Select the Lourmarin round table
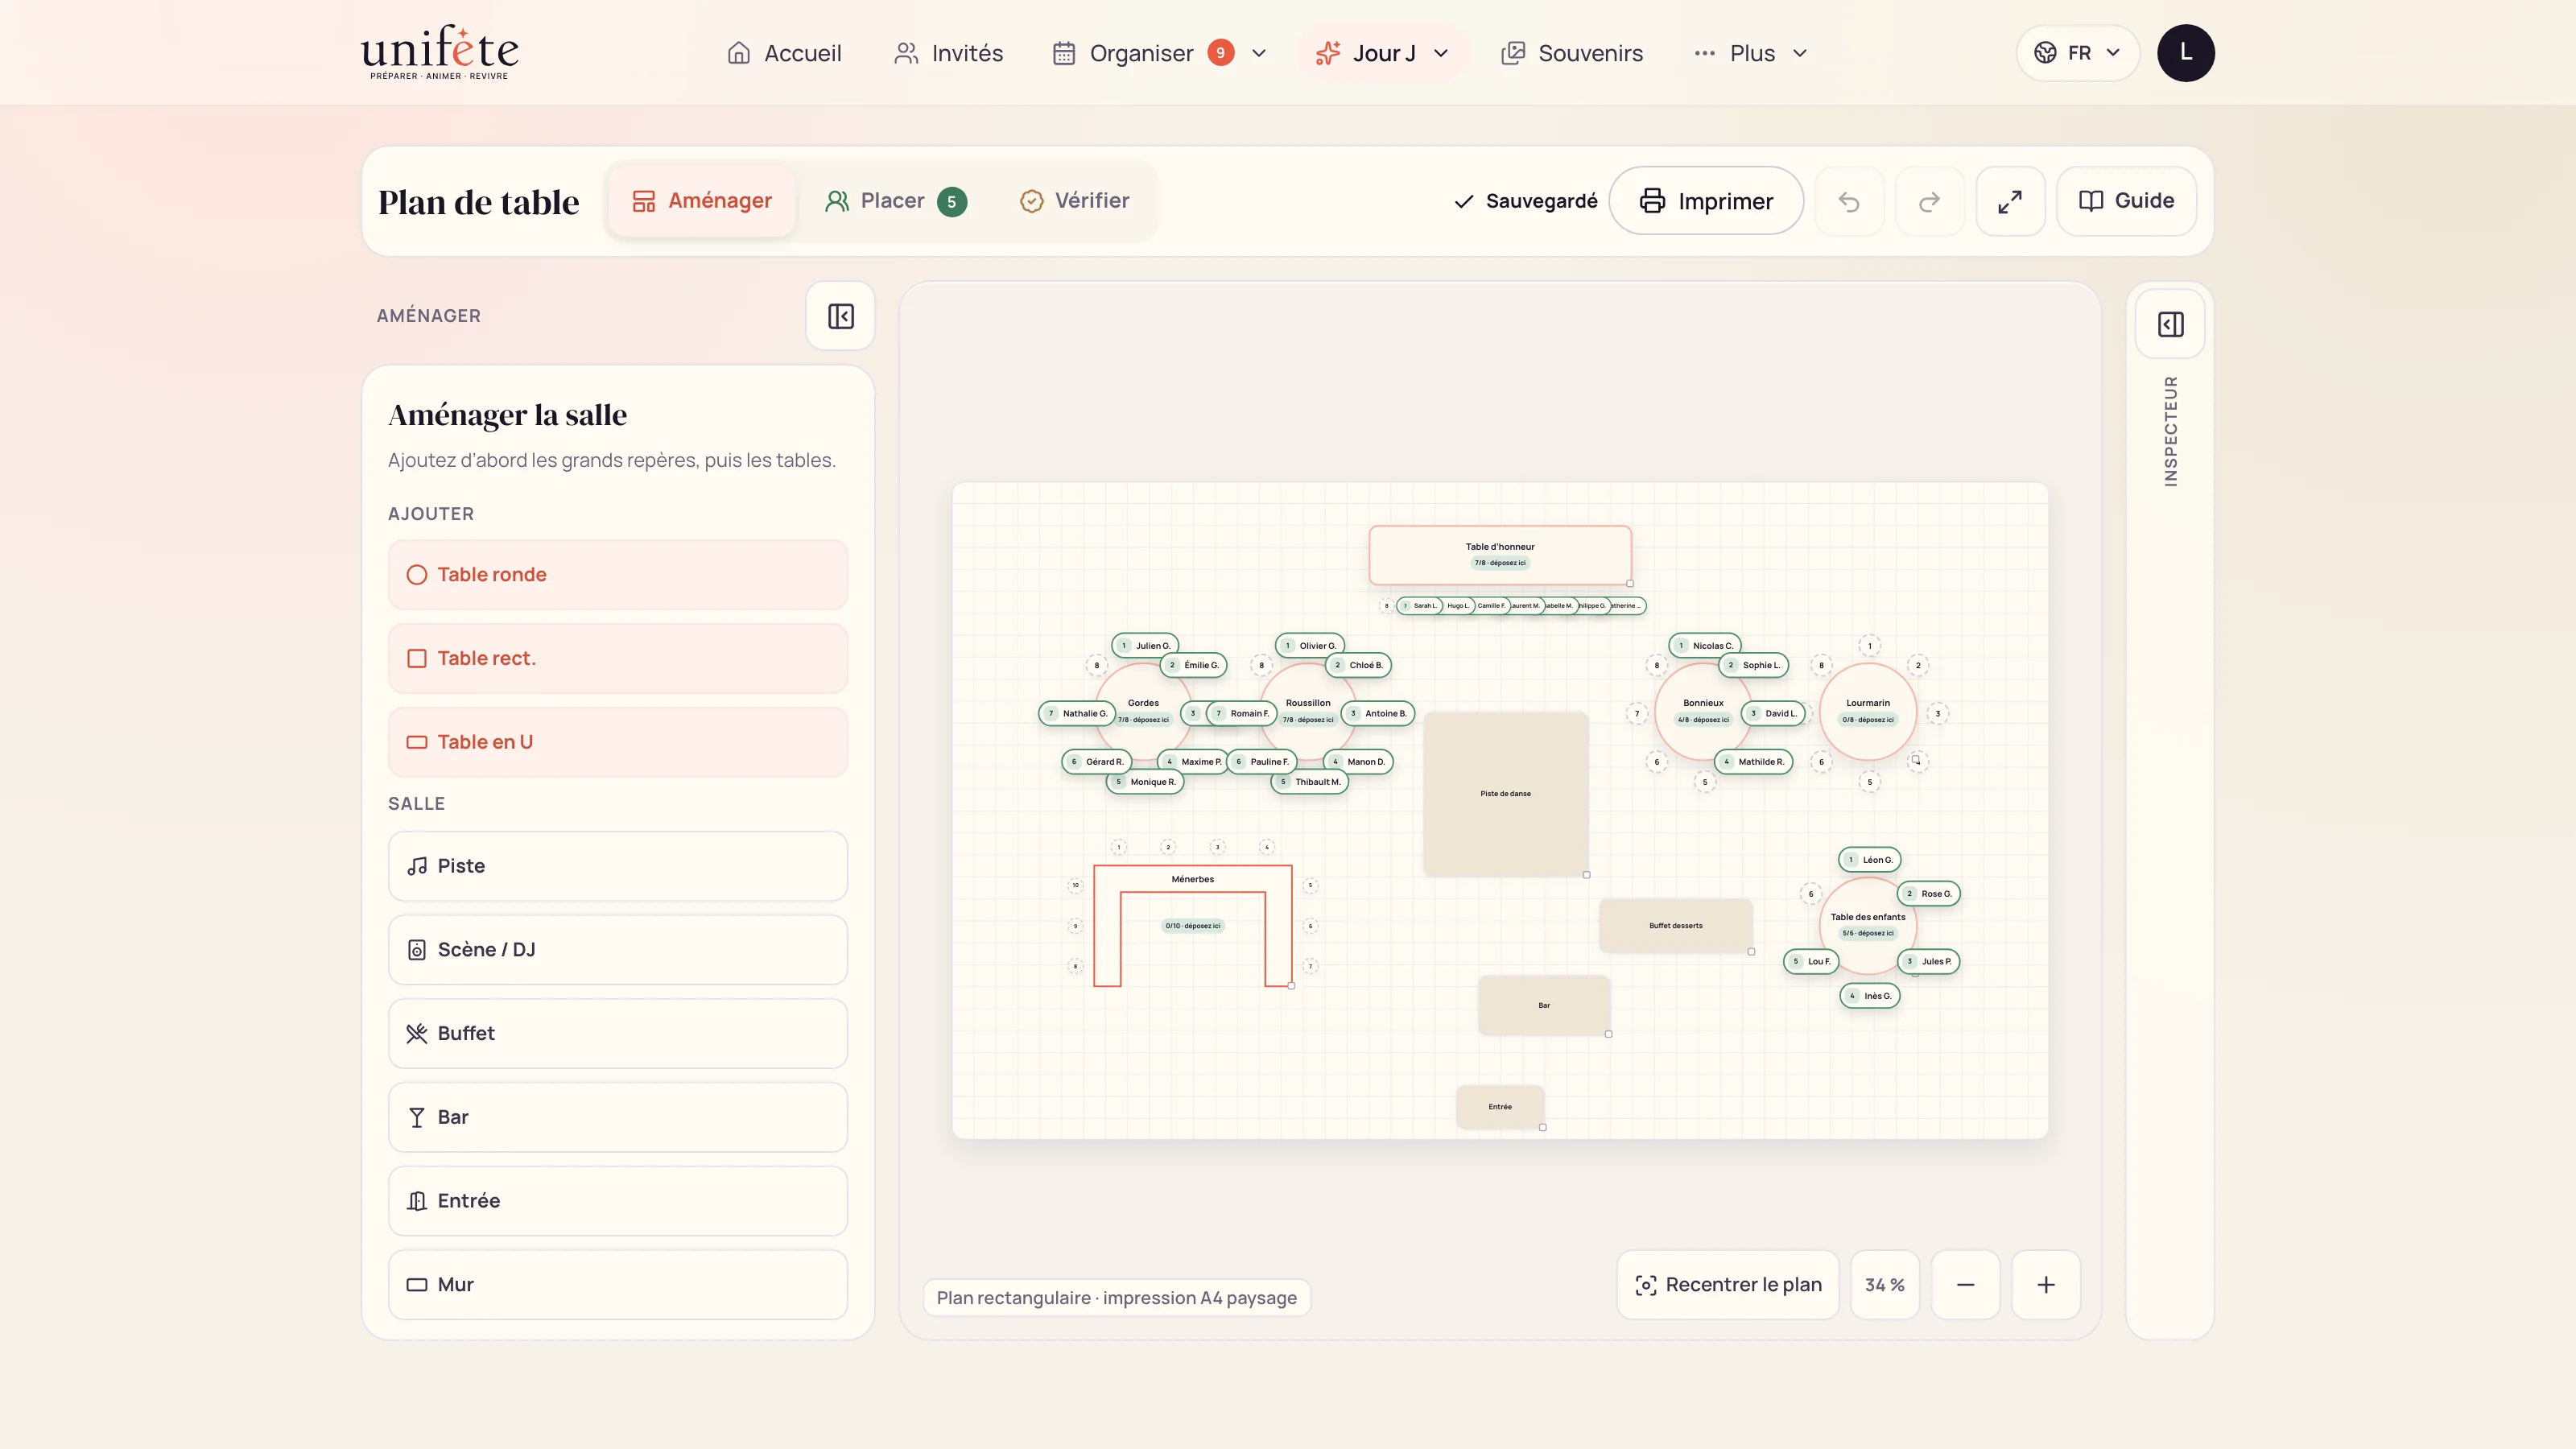 tap(1868, 712)
